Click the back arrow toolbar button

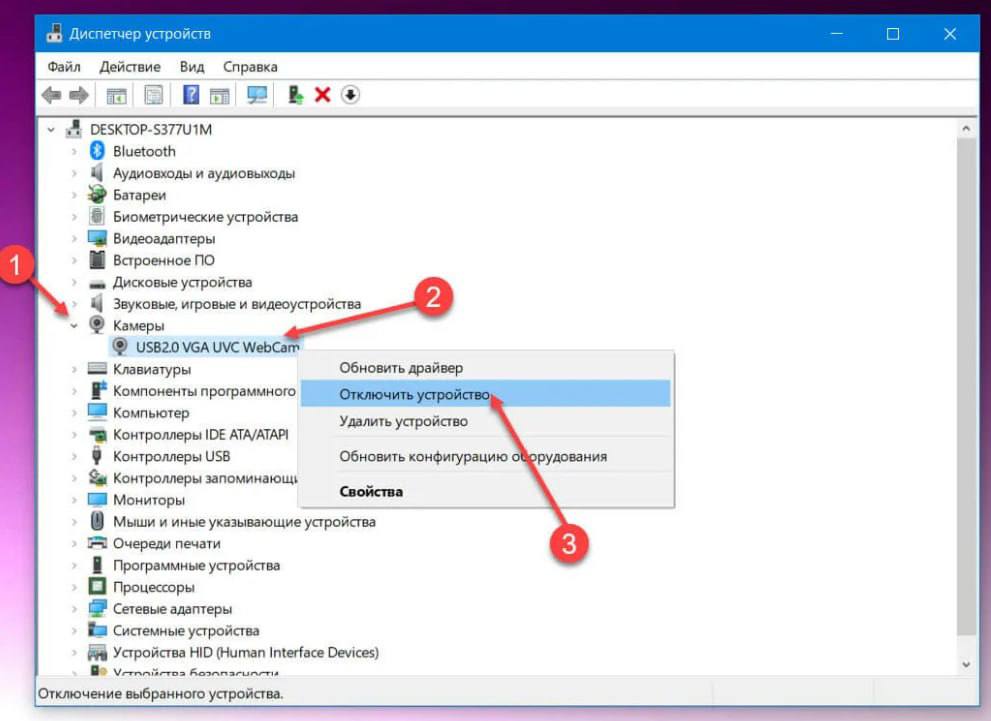(x=52, y=95)
